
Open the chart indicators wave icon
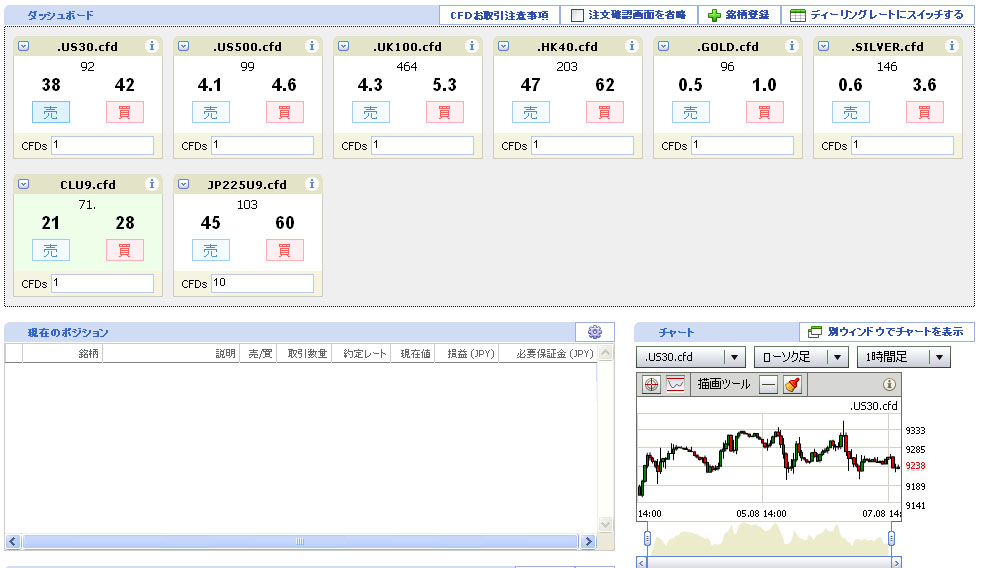point(675,384)
